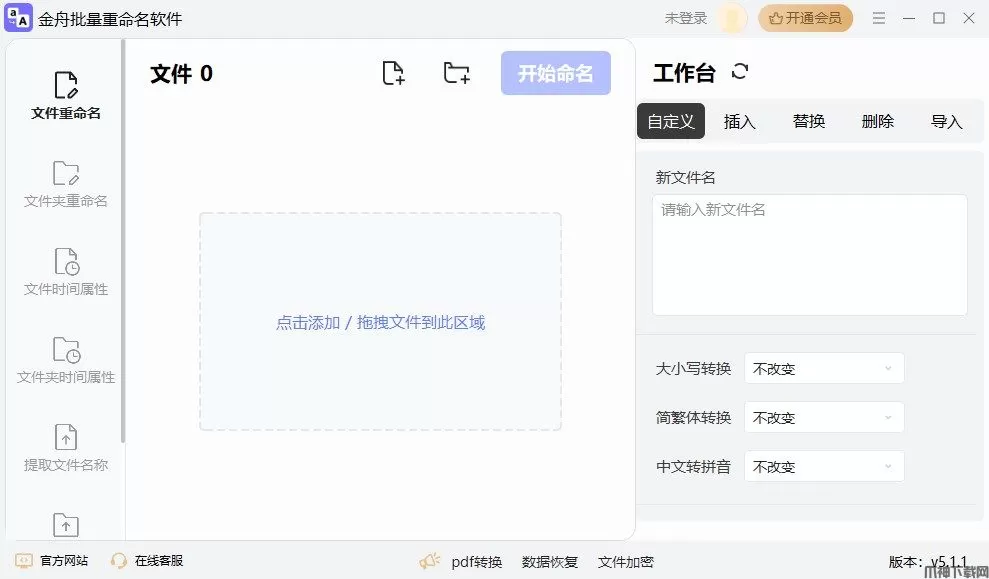Open 文件夹时间属性 sidebar tool

(66, 360)
